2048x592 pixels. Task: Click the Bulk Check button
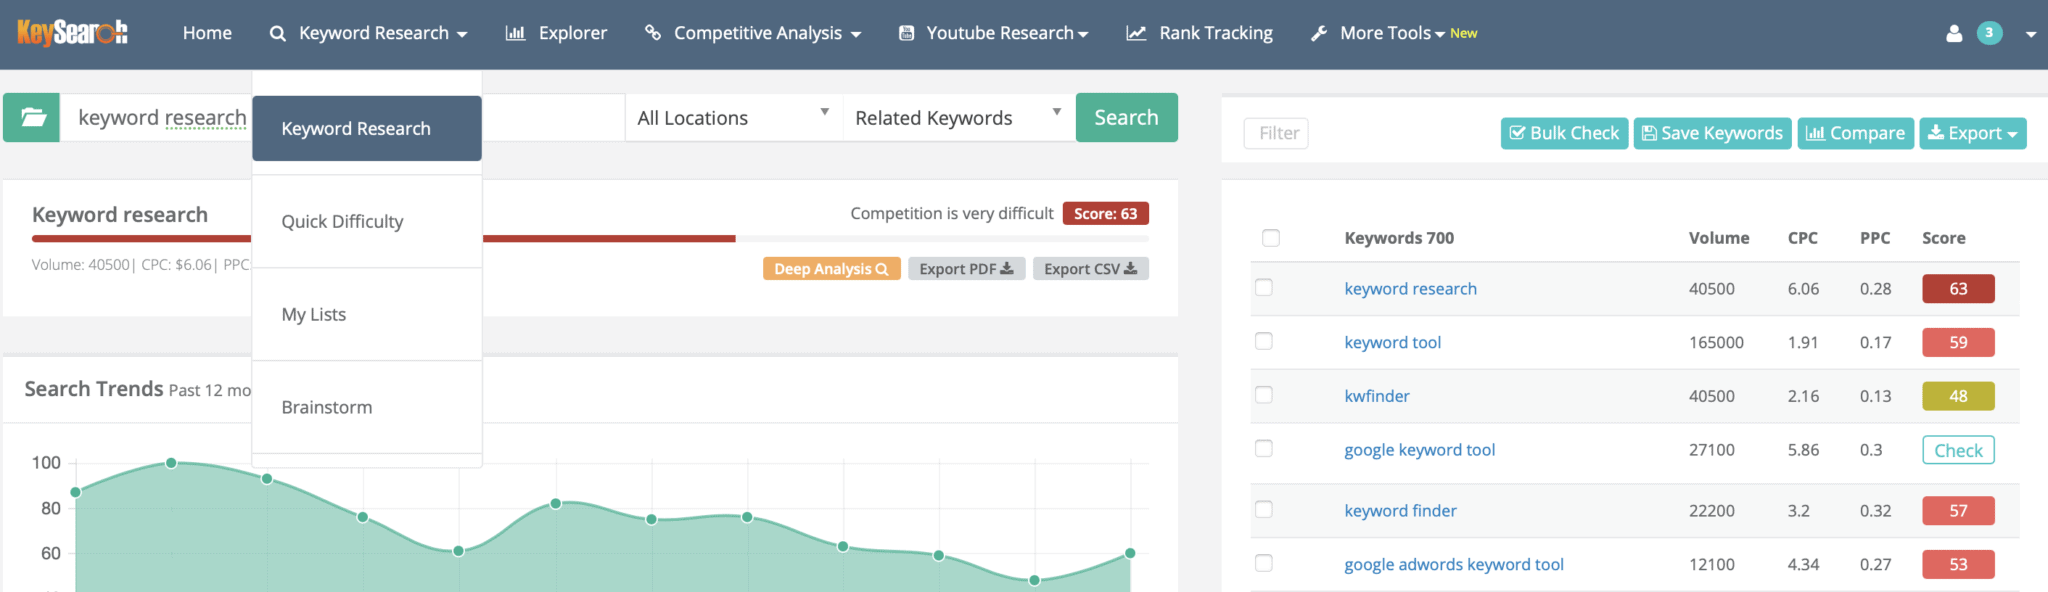1564,133
